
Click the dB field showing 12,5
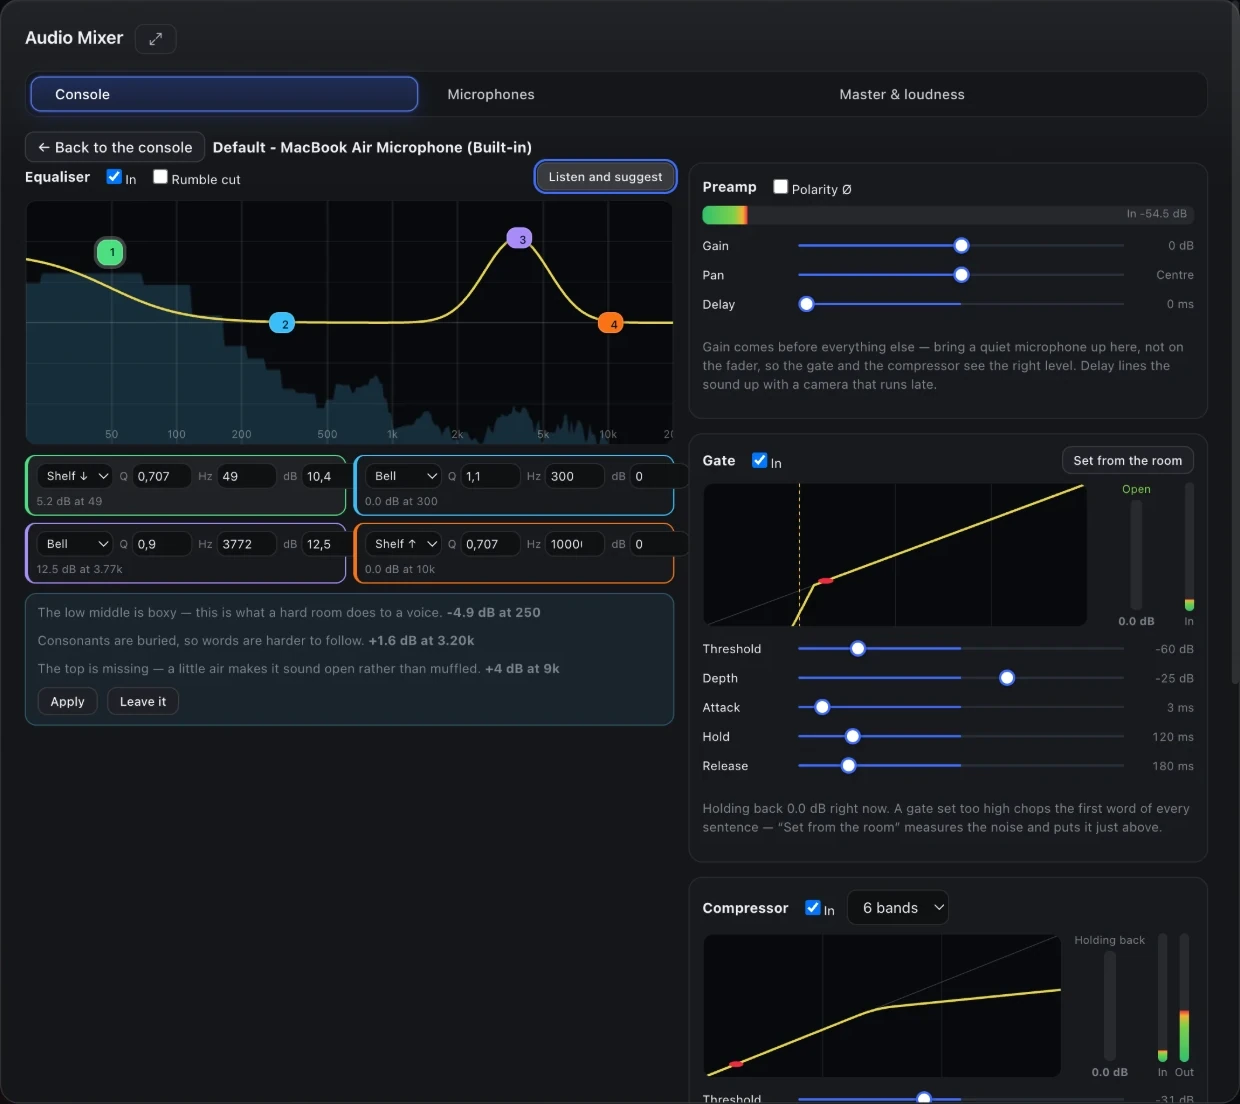(323, 544)
